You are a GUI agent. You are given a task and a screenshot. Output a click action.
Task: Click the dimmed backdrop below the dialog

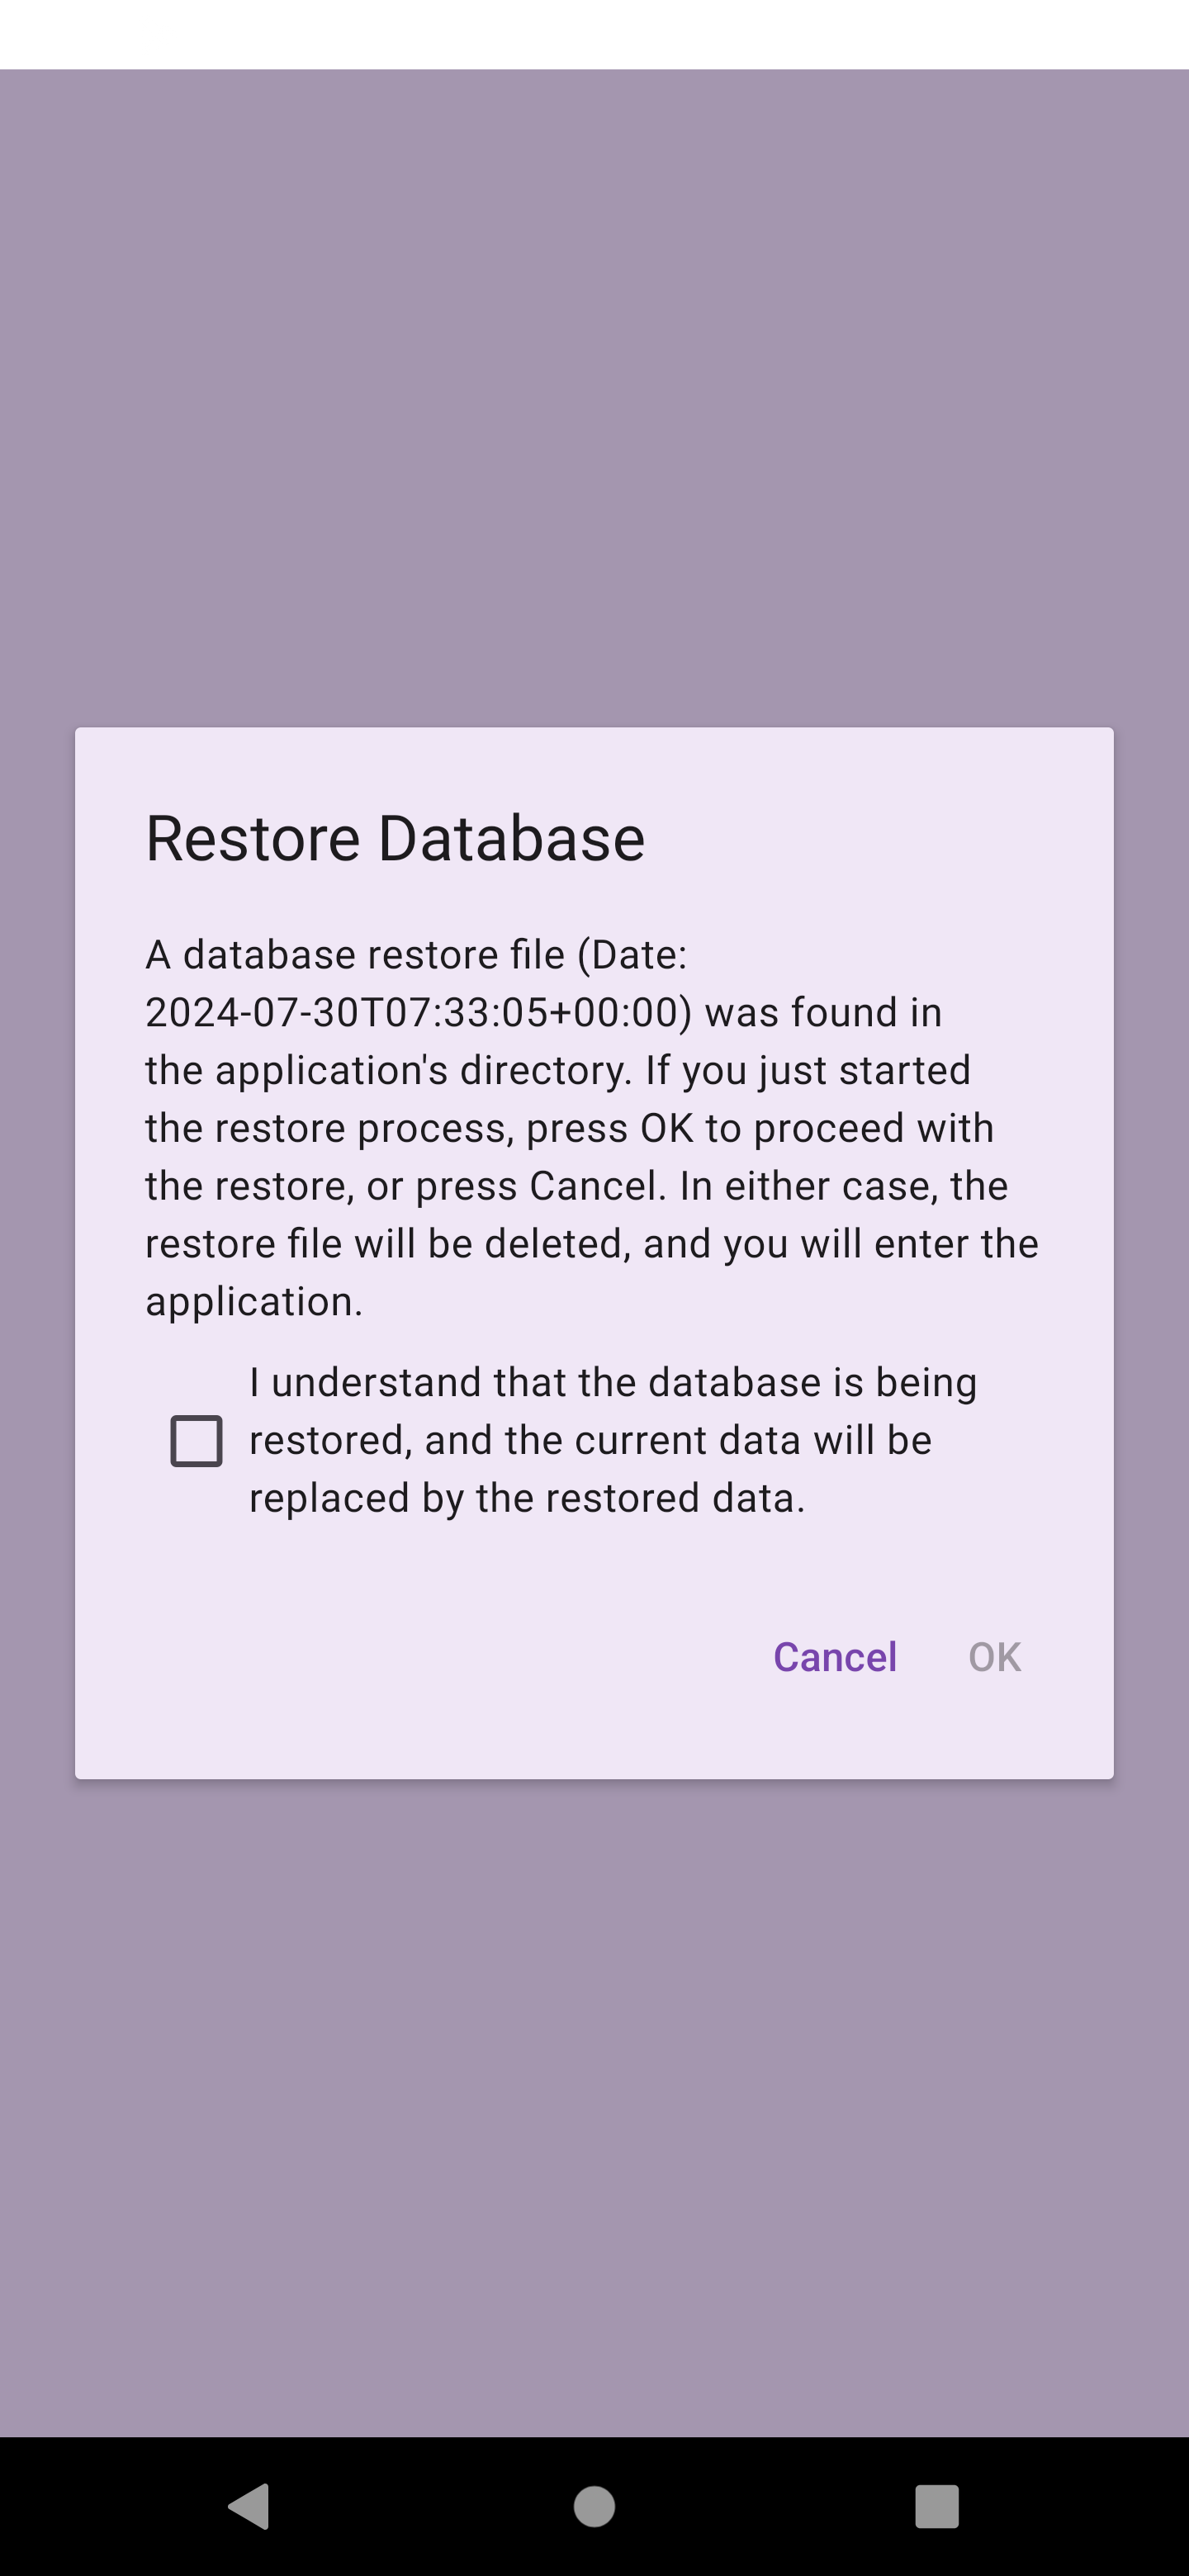(594, 2100)
